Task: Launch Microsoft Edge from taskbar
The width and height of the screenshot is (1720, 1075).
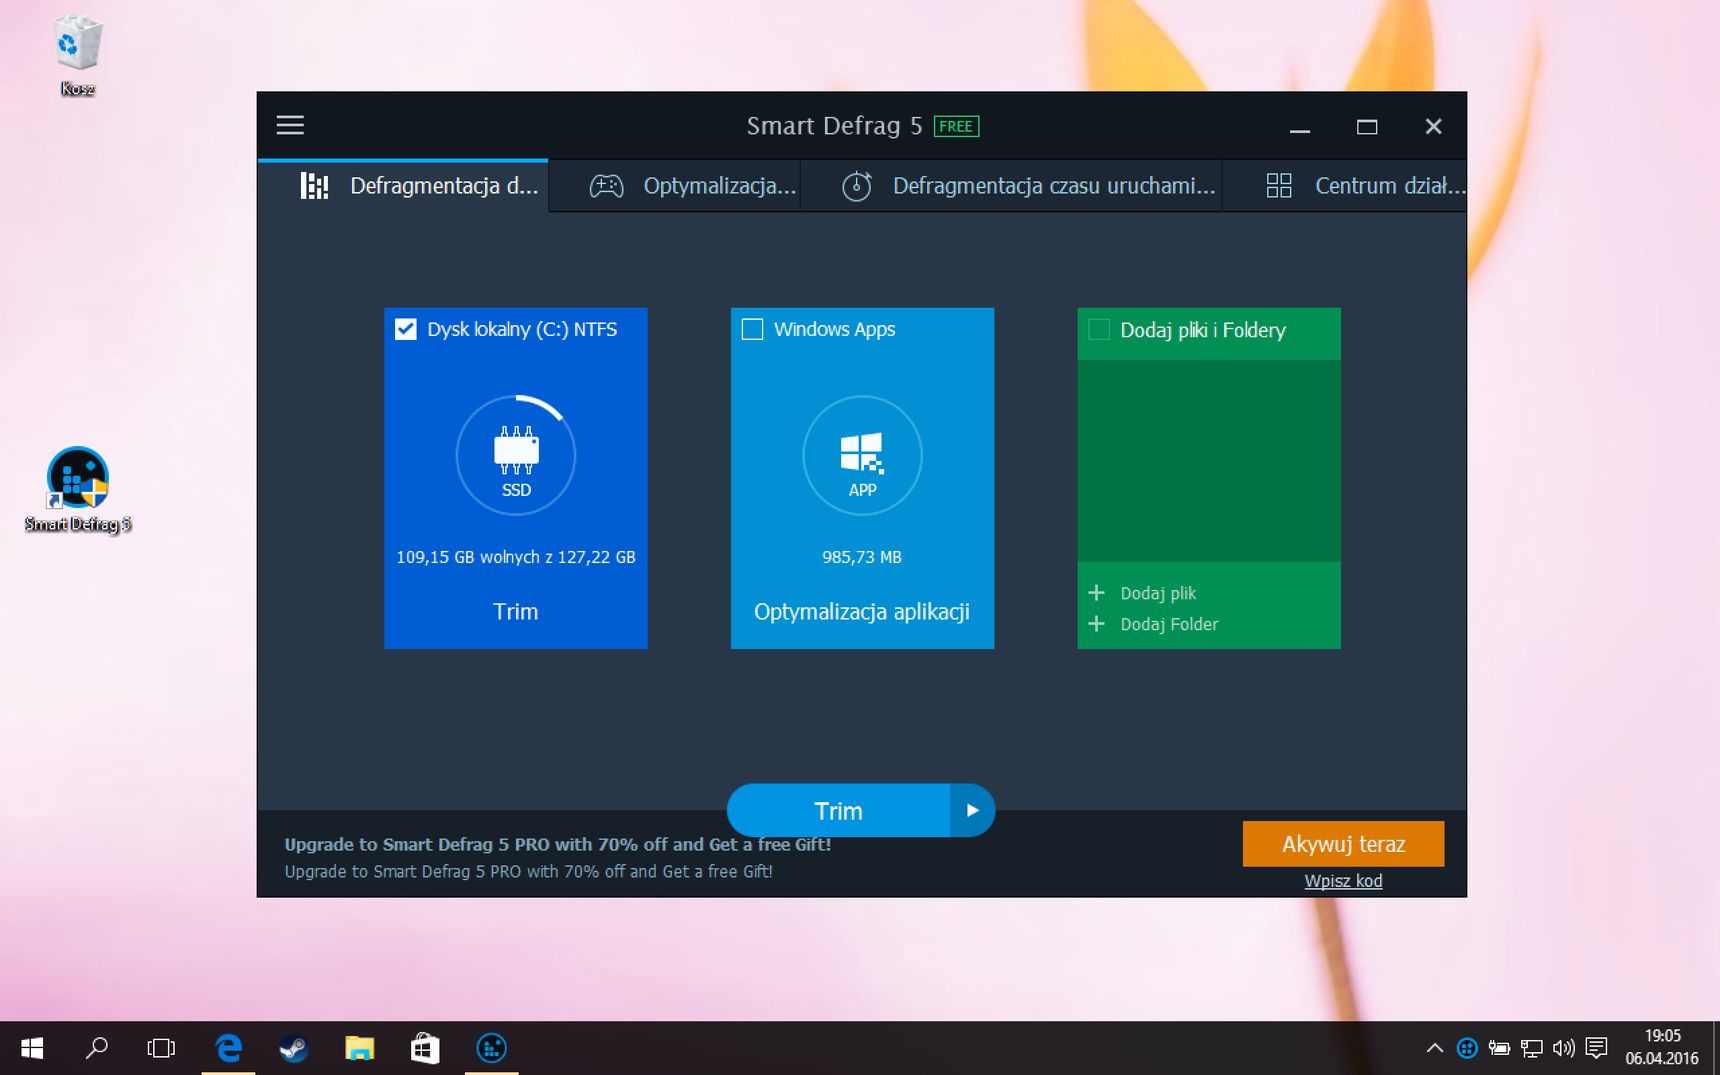Action: (x=228, y=1048)
